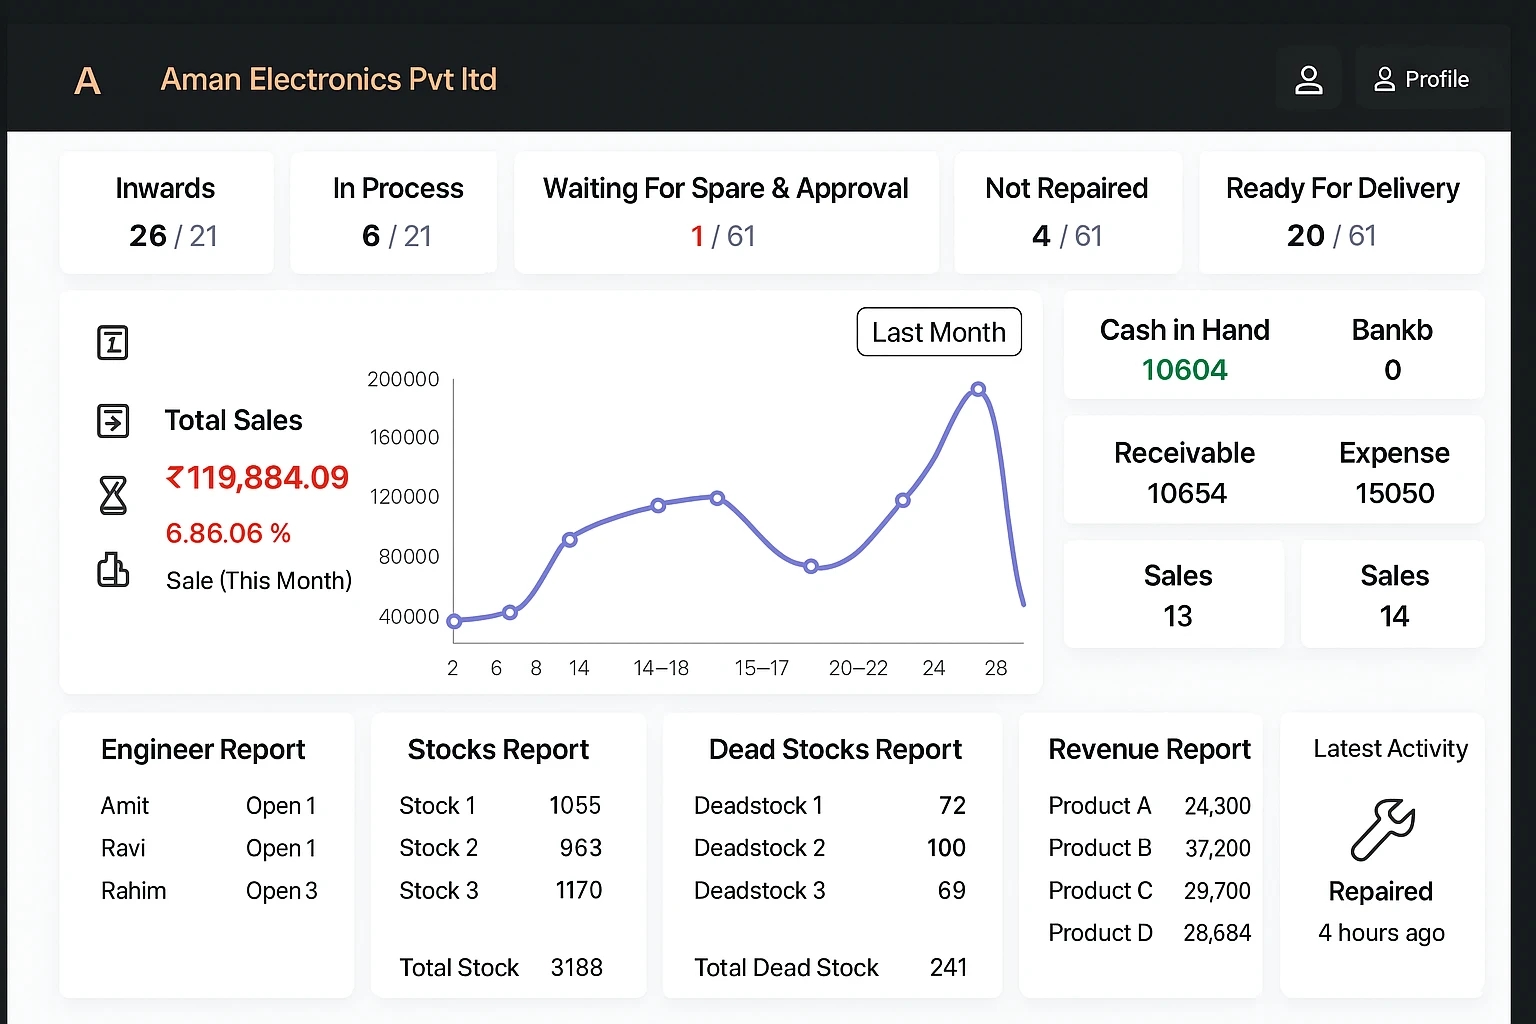The height and width of the screenshot is (1024, 1536).
Task: Select Product D revenue row
Action: (x=1149, y=933)
